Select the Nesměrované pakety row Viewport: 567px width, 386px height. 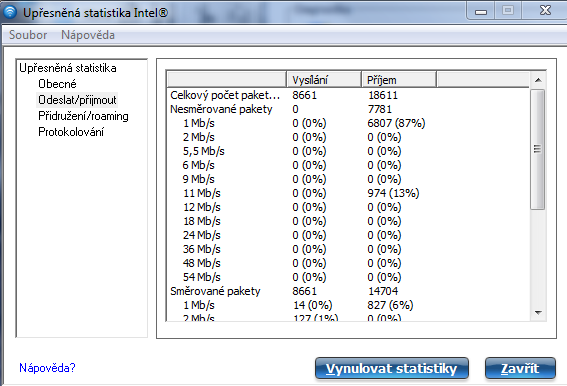point(348,109)
